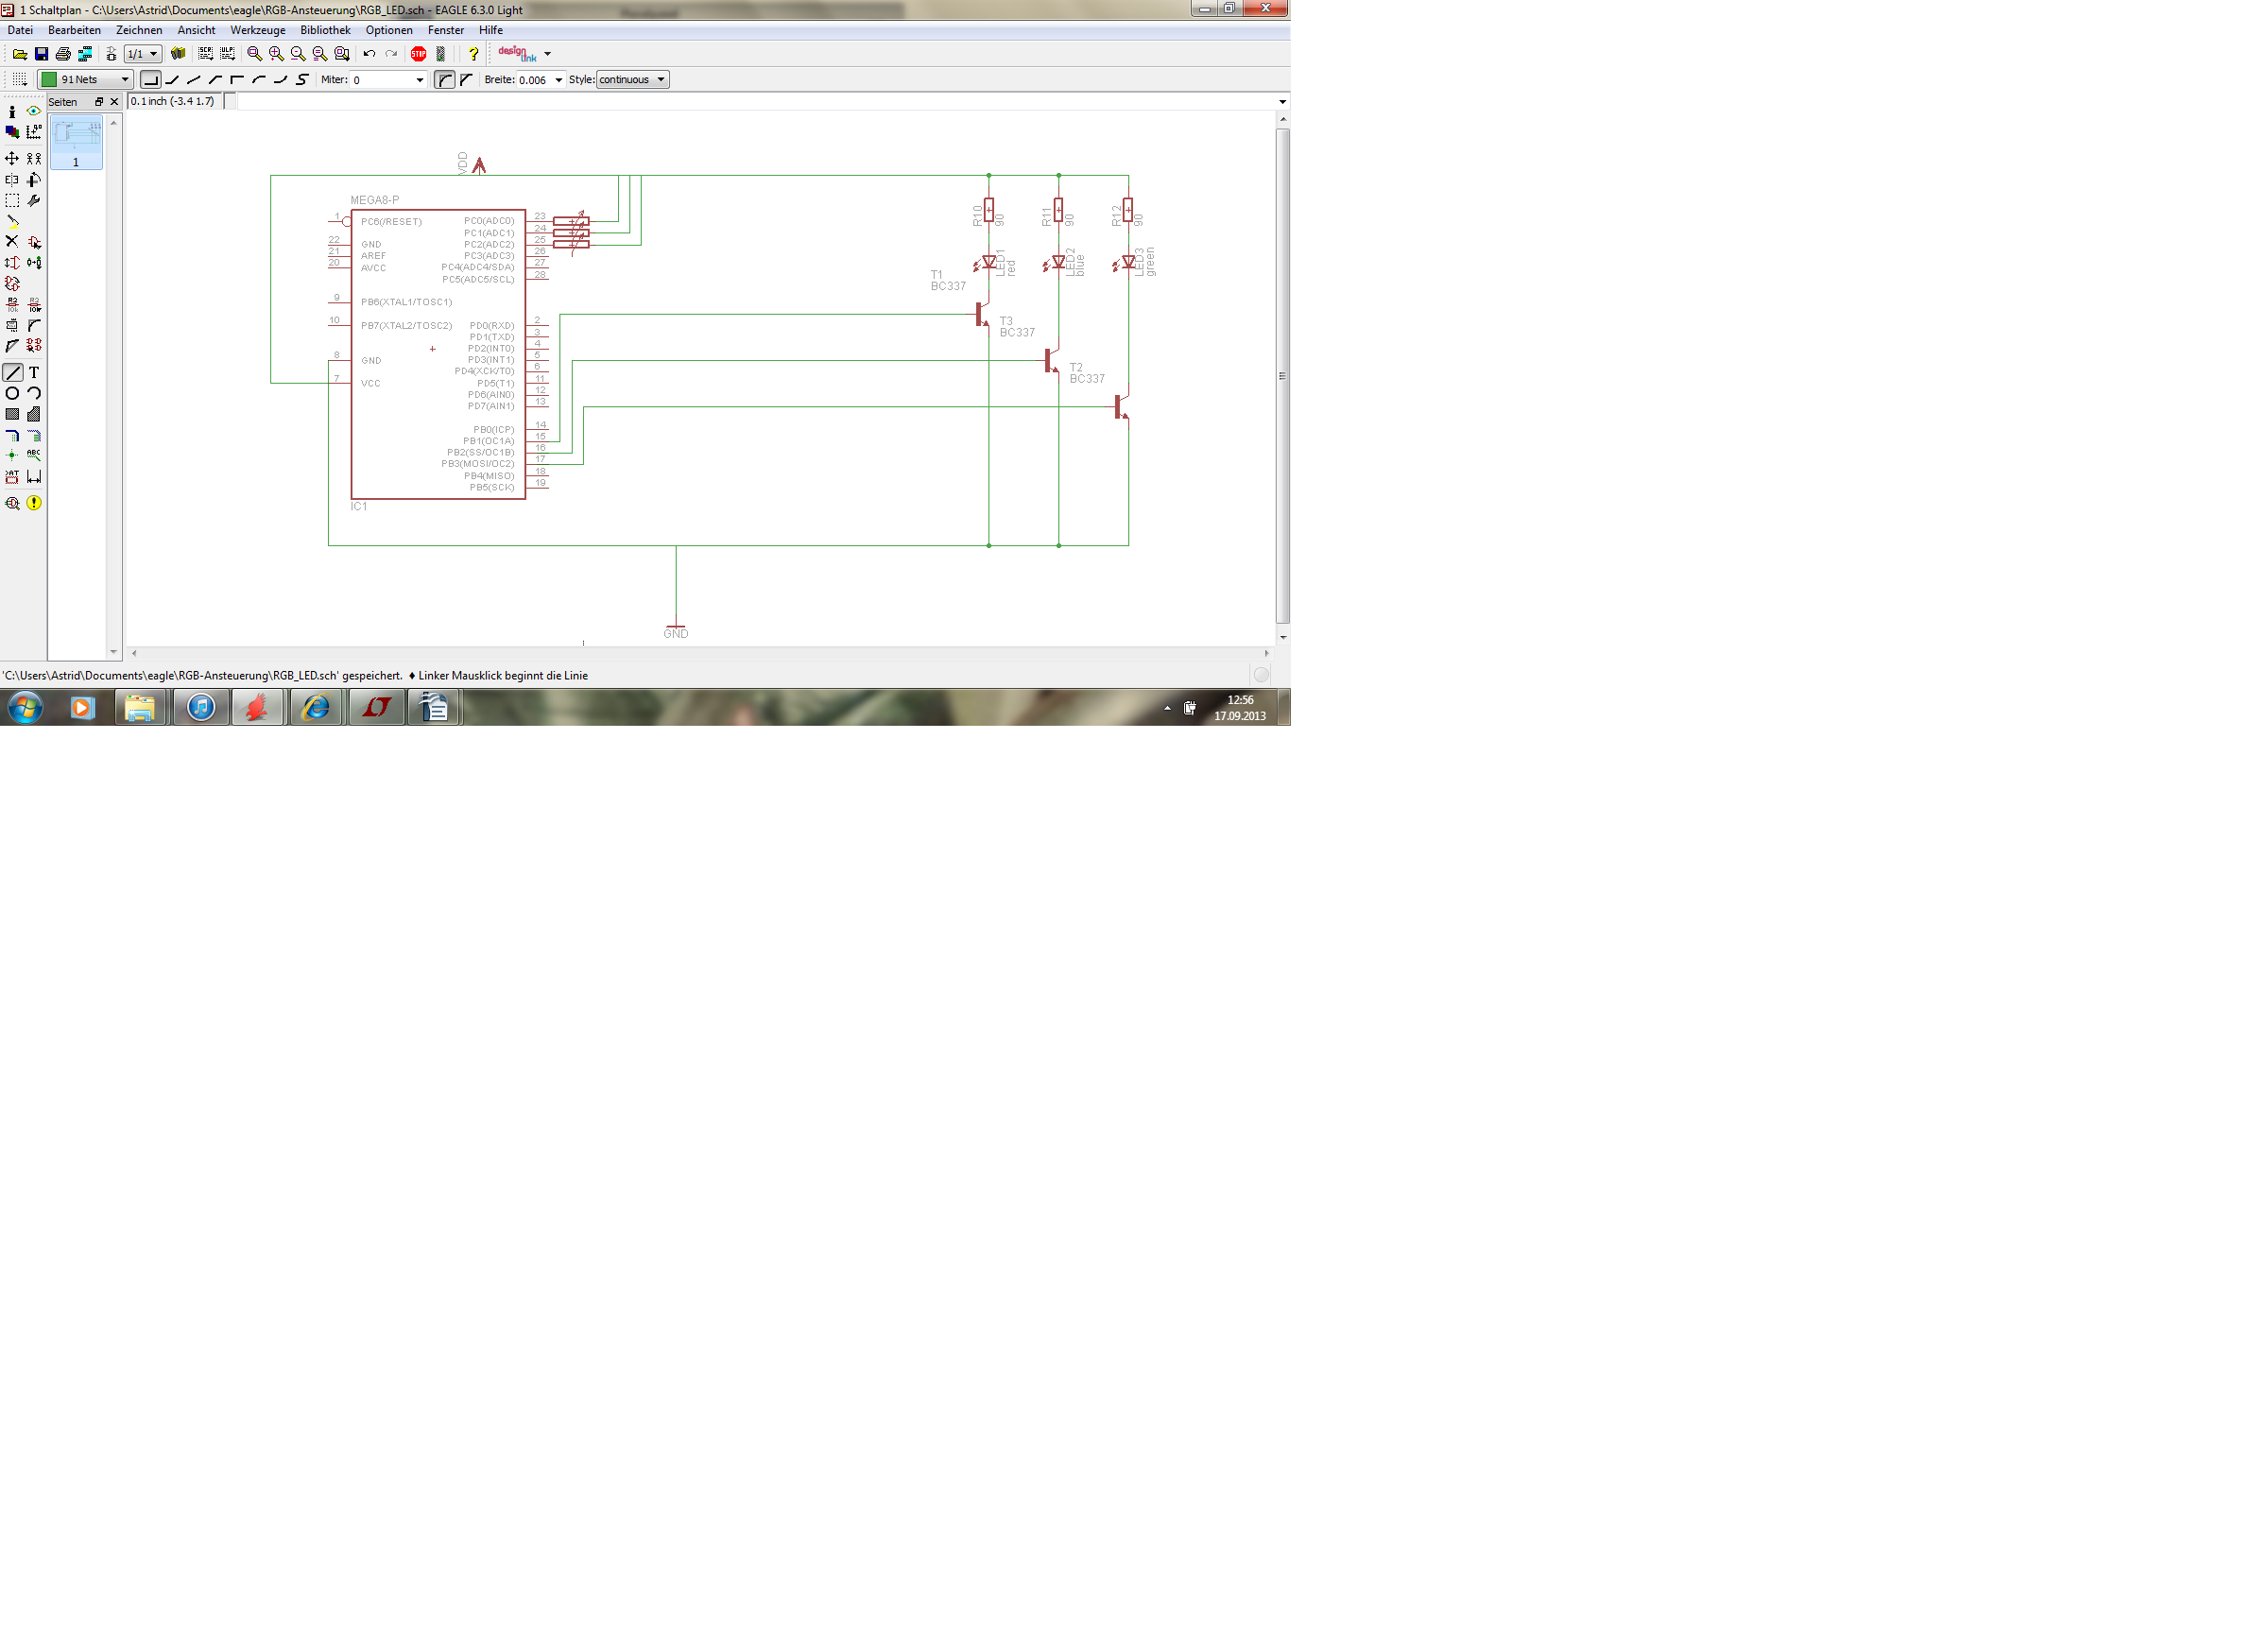Print the schematic using the printer icon
Image resolution: width=2268 pixels, height=1633 pixels.
pyautogui.click(x=63, y=54)
